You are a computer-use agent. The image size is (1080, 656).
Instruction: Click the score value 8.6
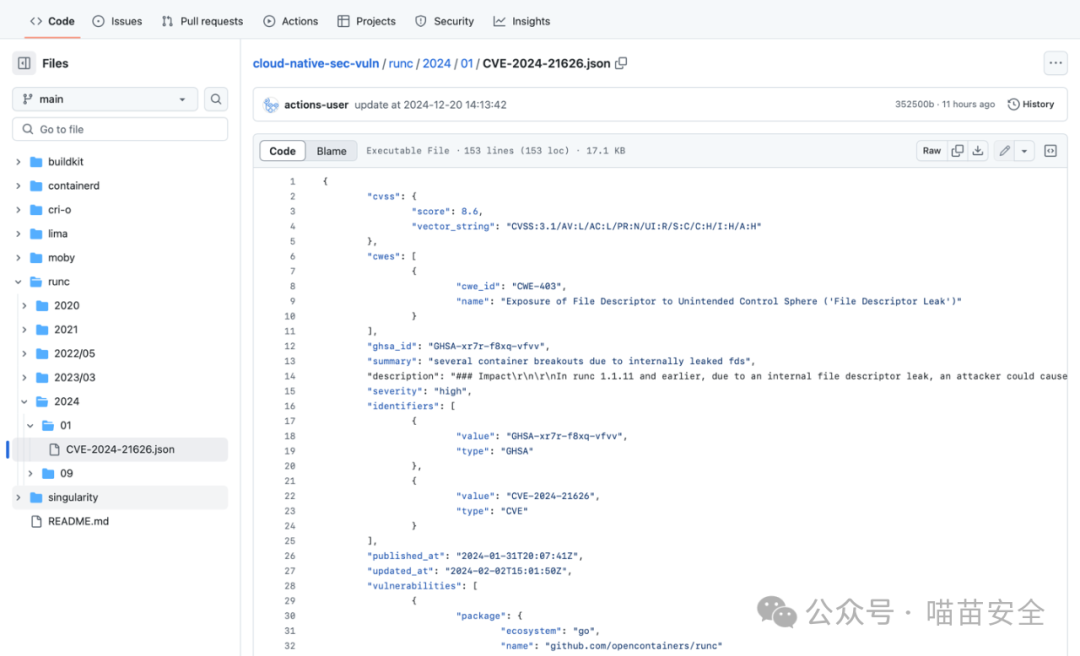click(x=470, y=212)
